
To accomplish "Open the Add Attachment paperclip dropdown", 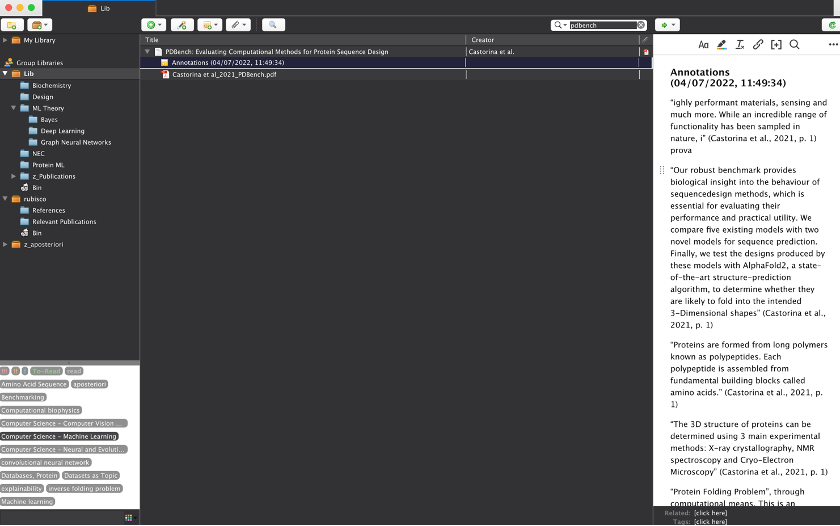I will [x=238, y=25].
